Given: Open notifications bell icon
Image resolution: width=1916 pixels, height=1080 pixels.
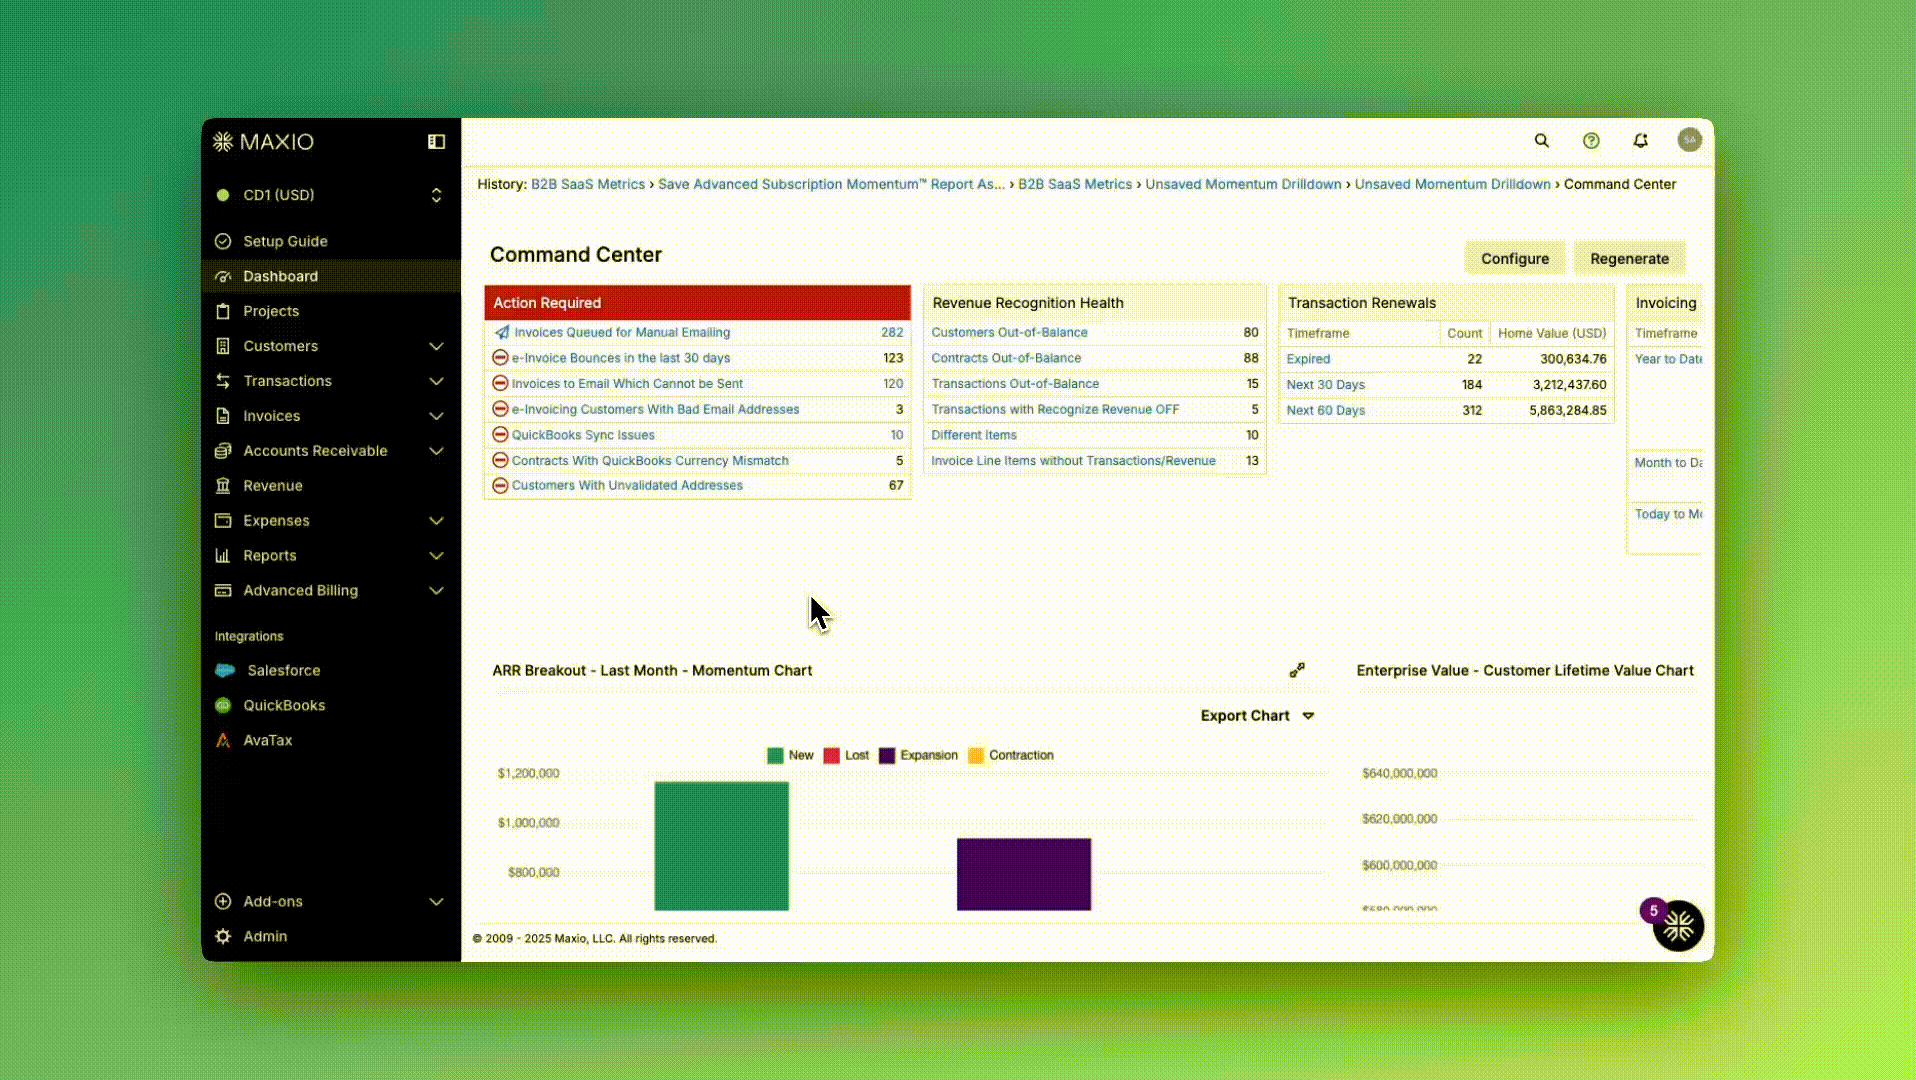Looking at the screenshot, I should pos(1640,141).
